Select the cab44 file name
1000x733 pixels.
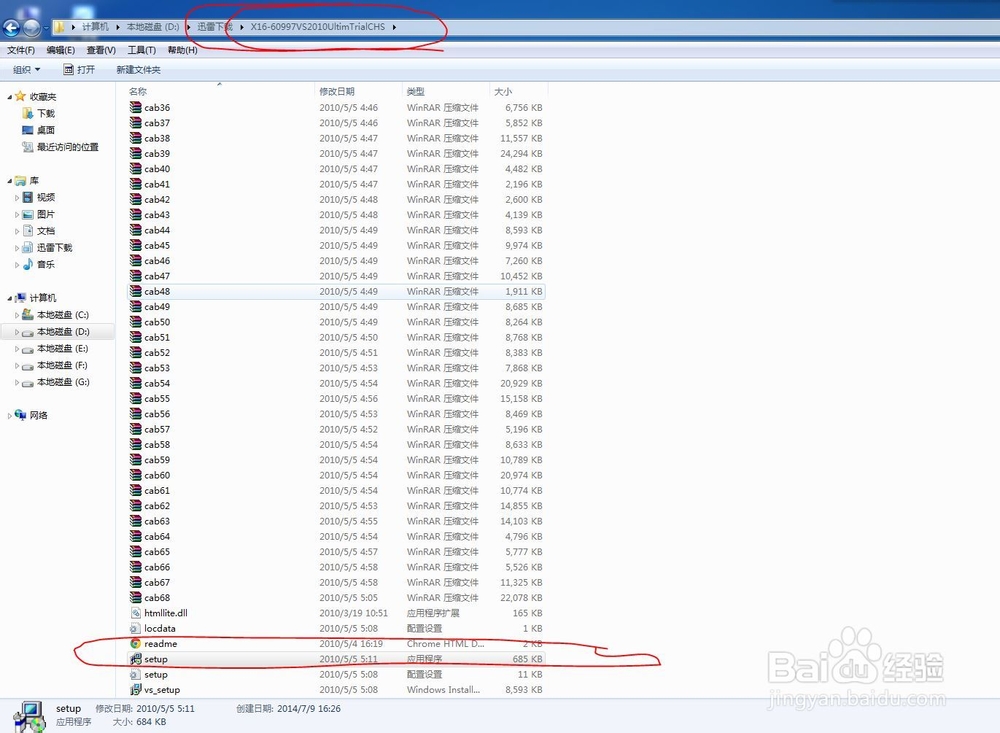pos(157,230)
